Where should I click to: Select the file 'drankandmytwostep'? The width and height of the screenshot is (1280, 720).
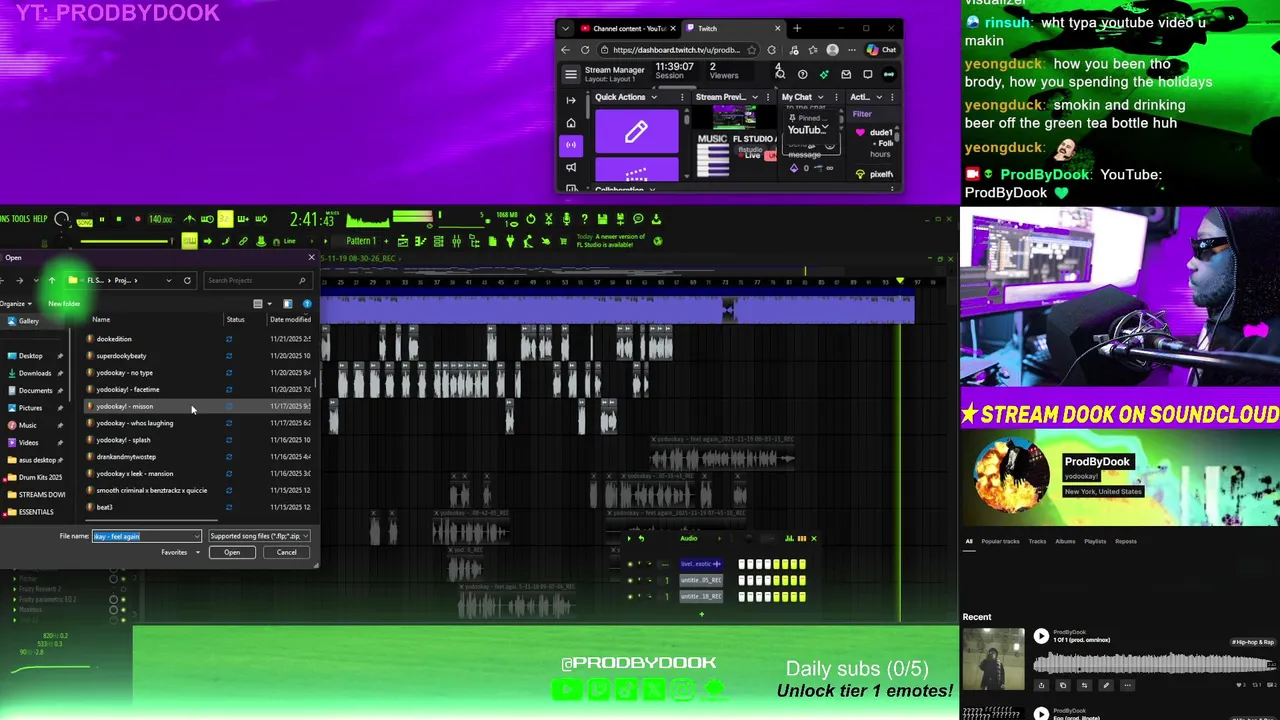click(126, 457)
